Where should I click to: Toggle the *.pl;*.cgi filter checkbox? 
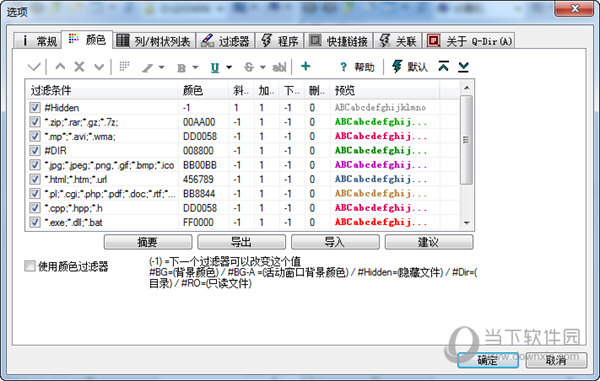pos(35,194)
